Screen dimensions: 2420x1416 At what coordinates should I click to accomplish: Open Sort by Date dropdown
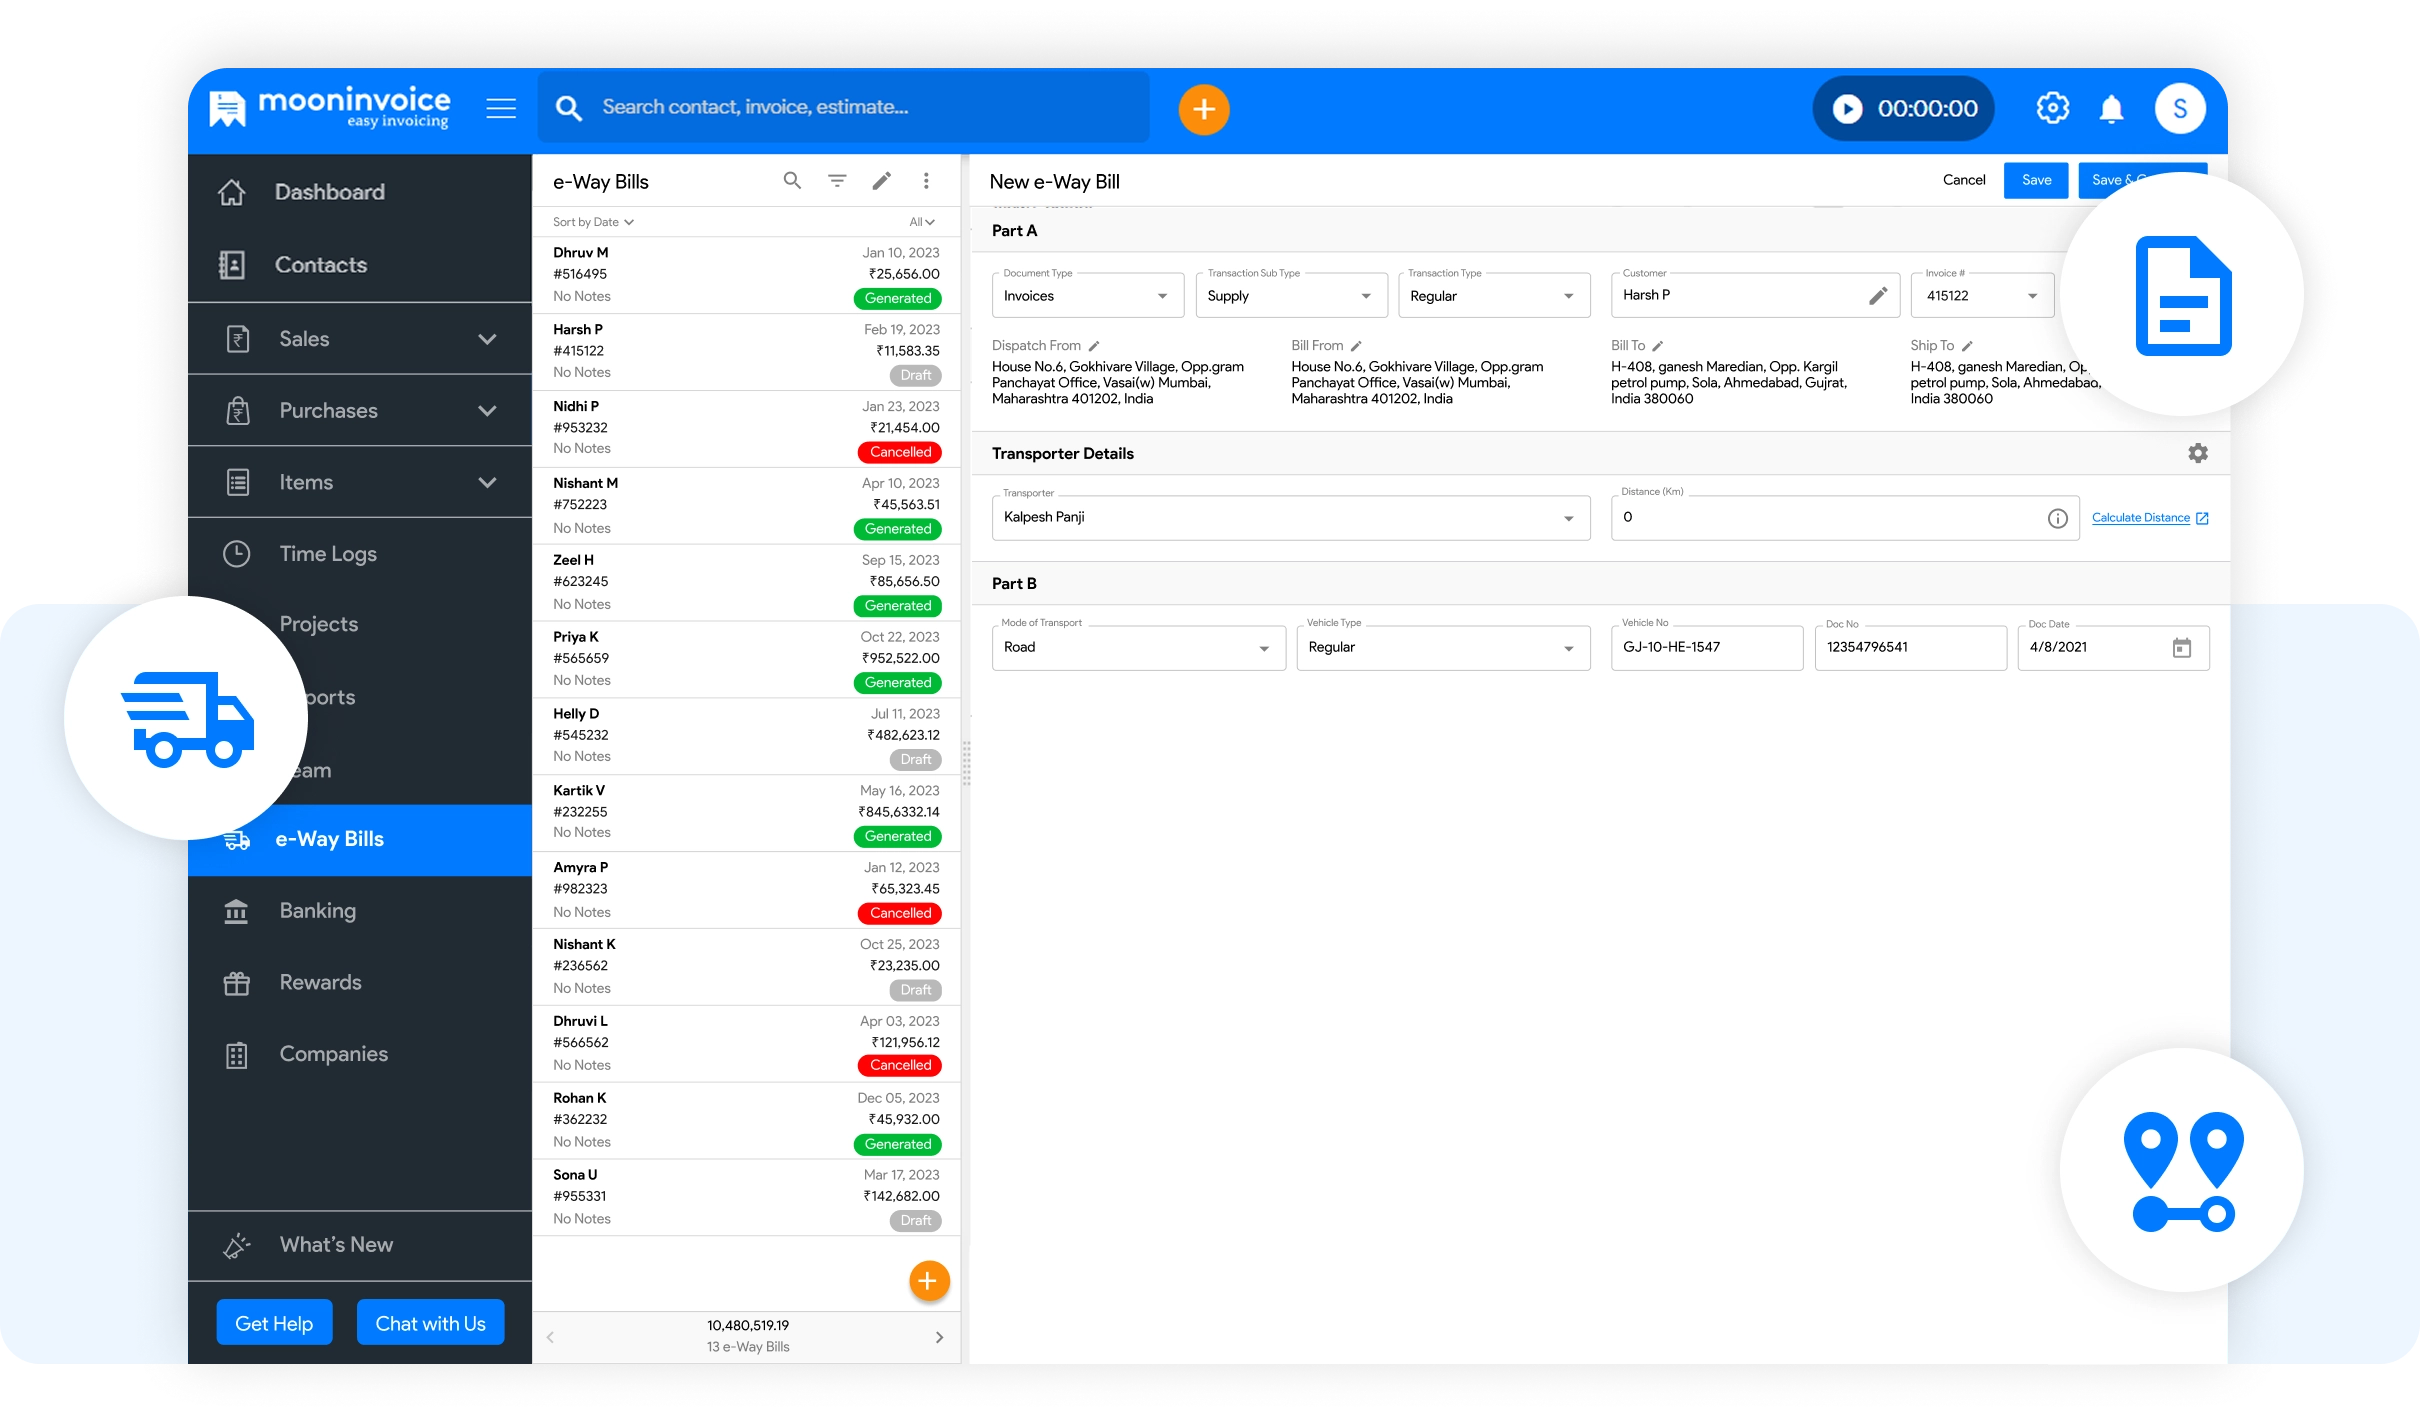click(593, 222)
